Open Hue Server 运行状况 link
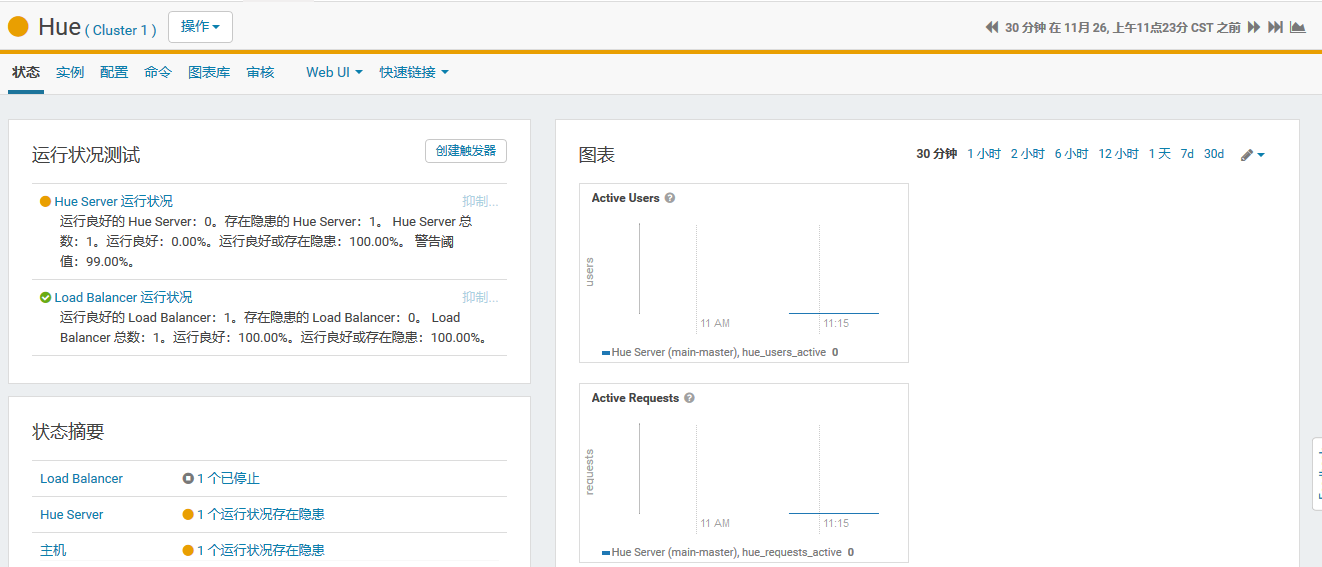 (x=113, y=201)
